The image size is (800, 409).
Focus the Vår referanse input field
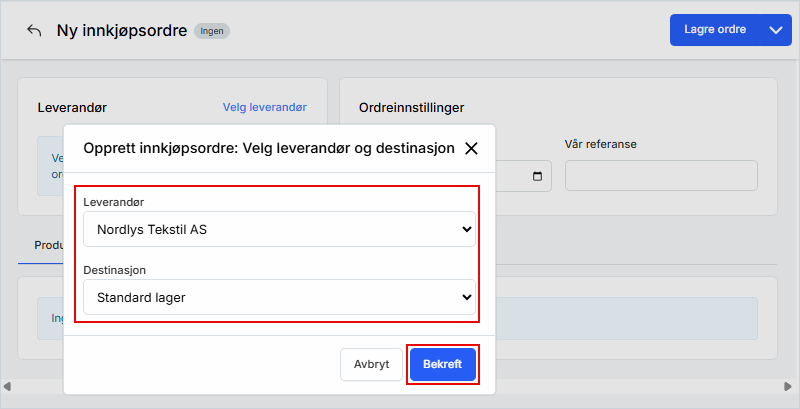tap(661, 175)
